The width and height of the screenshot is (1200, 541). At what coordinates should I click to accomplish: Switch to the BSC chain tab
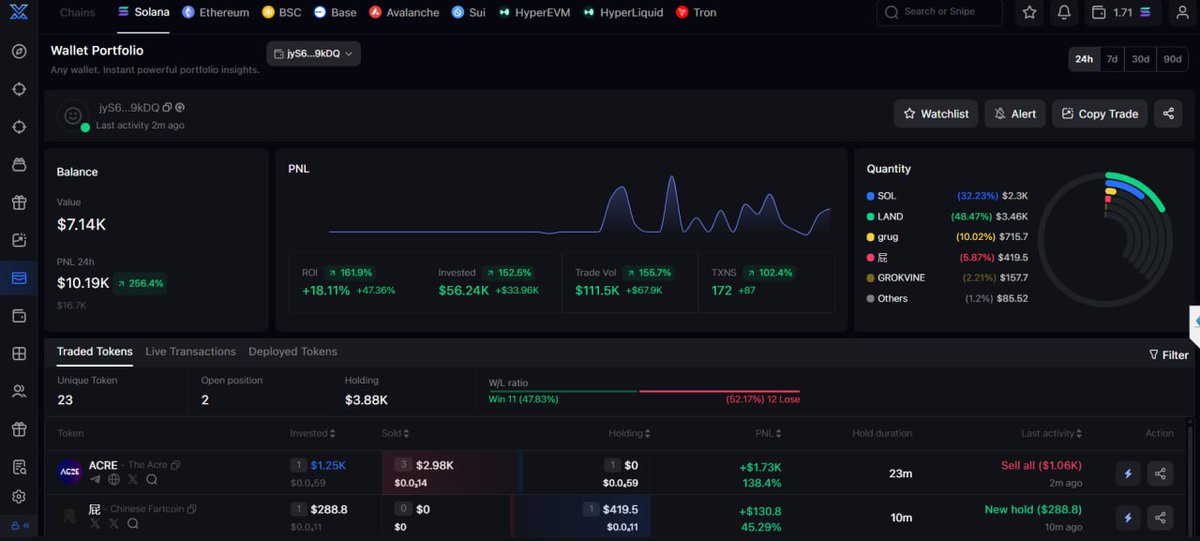pyautogui.click(x=281, y=13)
